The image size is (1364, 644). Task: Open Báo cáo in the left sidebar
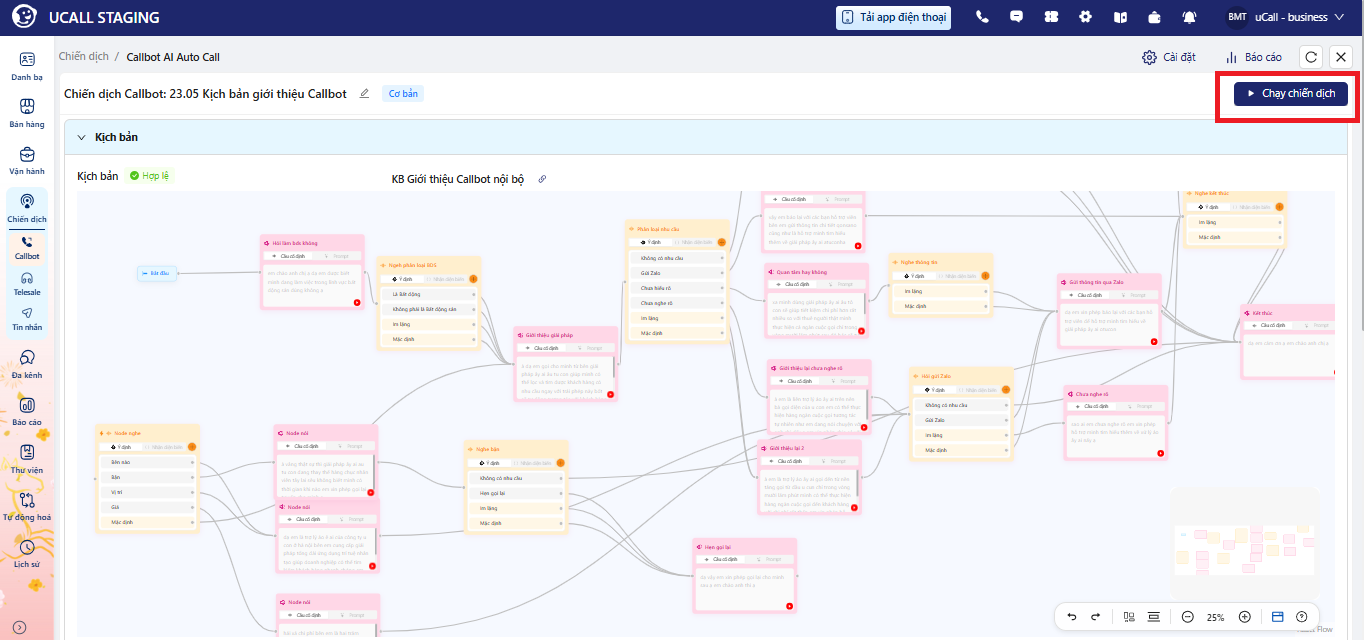pyautogui.click(x=27, y=411)
